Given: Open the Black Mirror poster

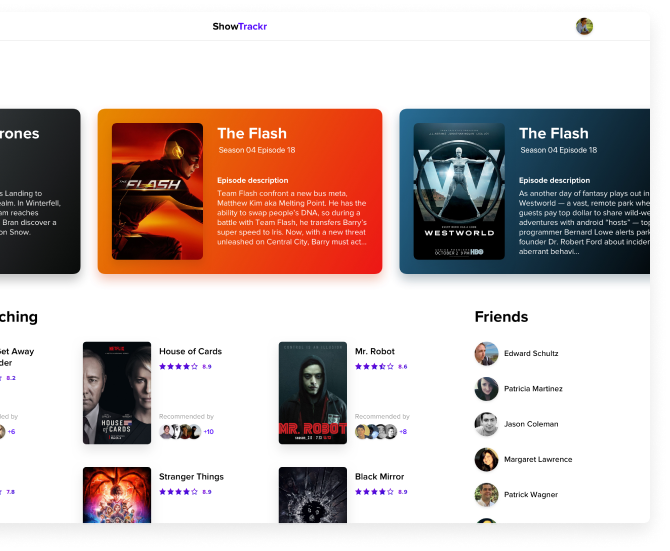Looking at the screenshot, I should click(x=313, y=495).
